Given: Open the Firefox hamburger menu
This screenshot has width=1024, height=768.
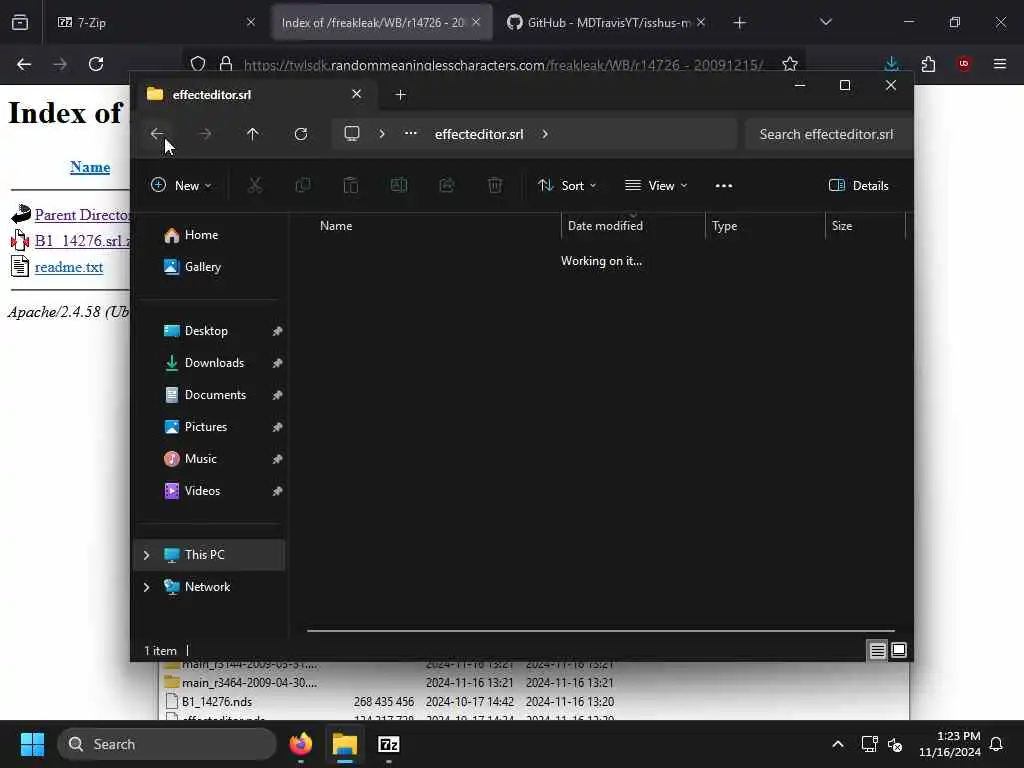Looking at the screenshot, I should [1000, 64].
